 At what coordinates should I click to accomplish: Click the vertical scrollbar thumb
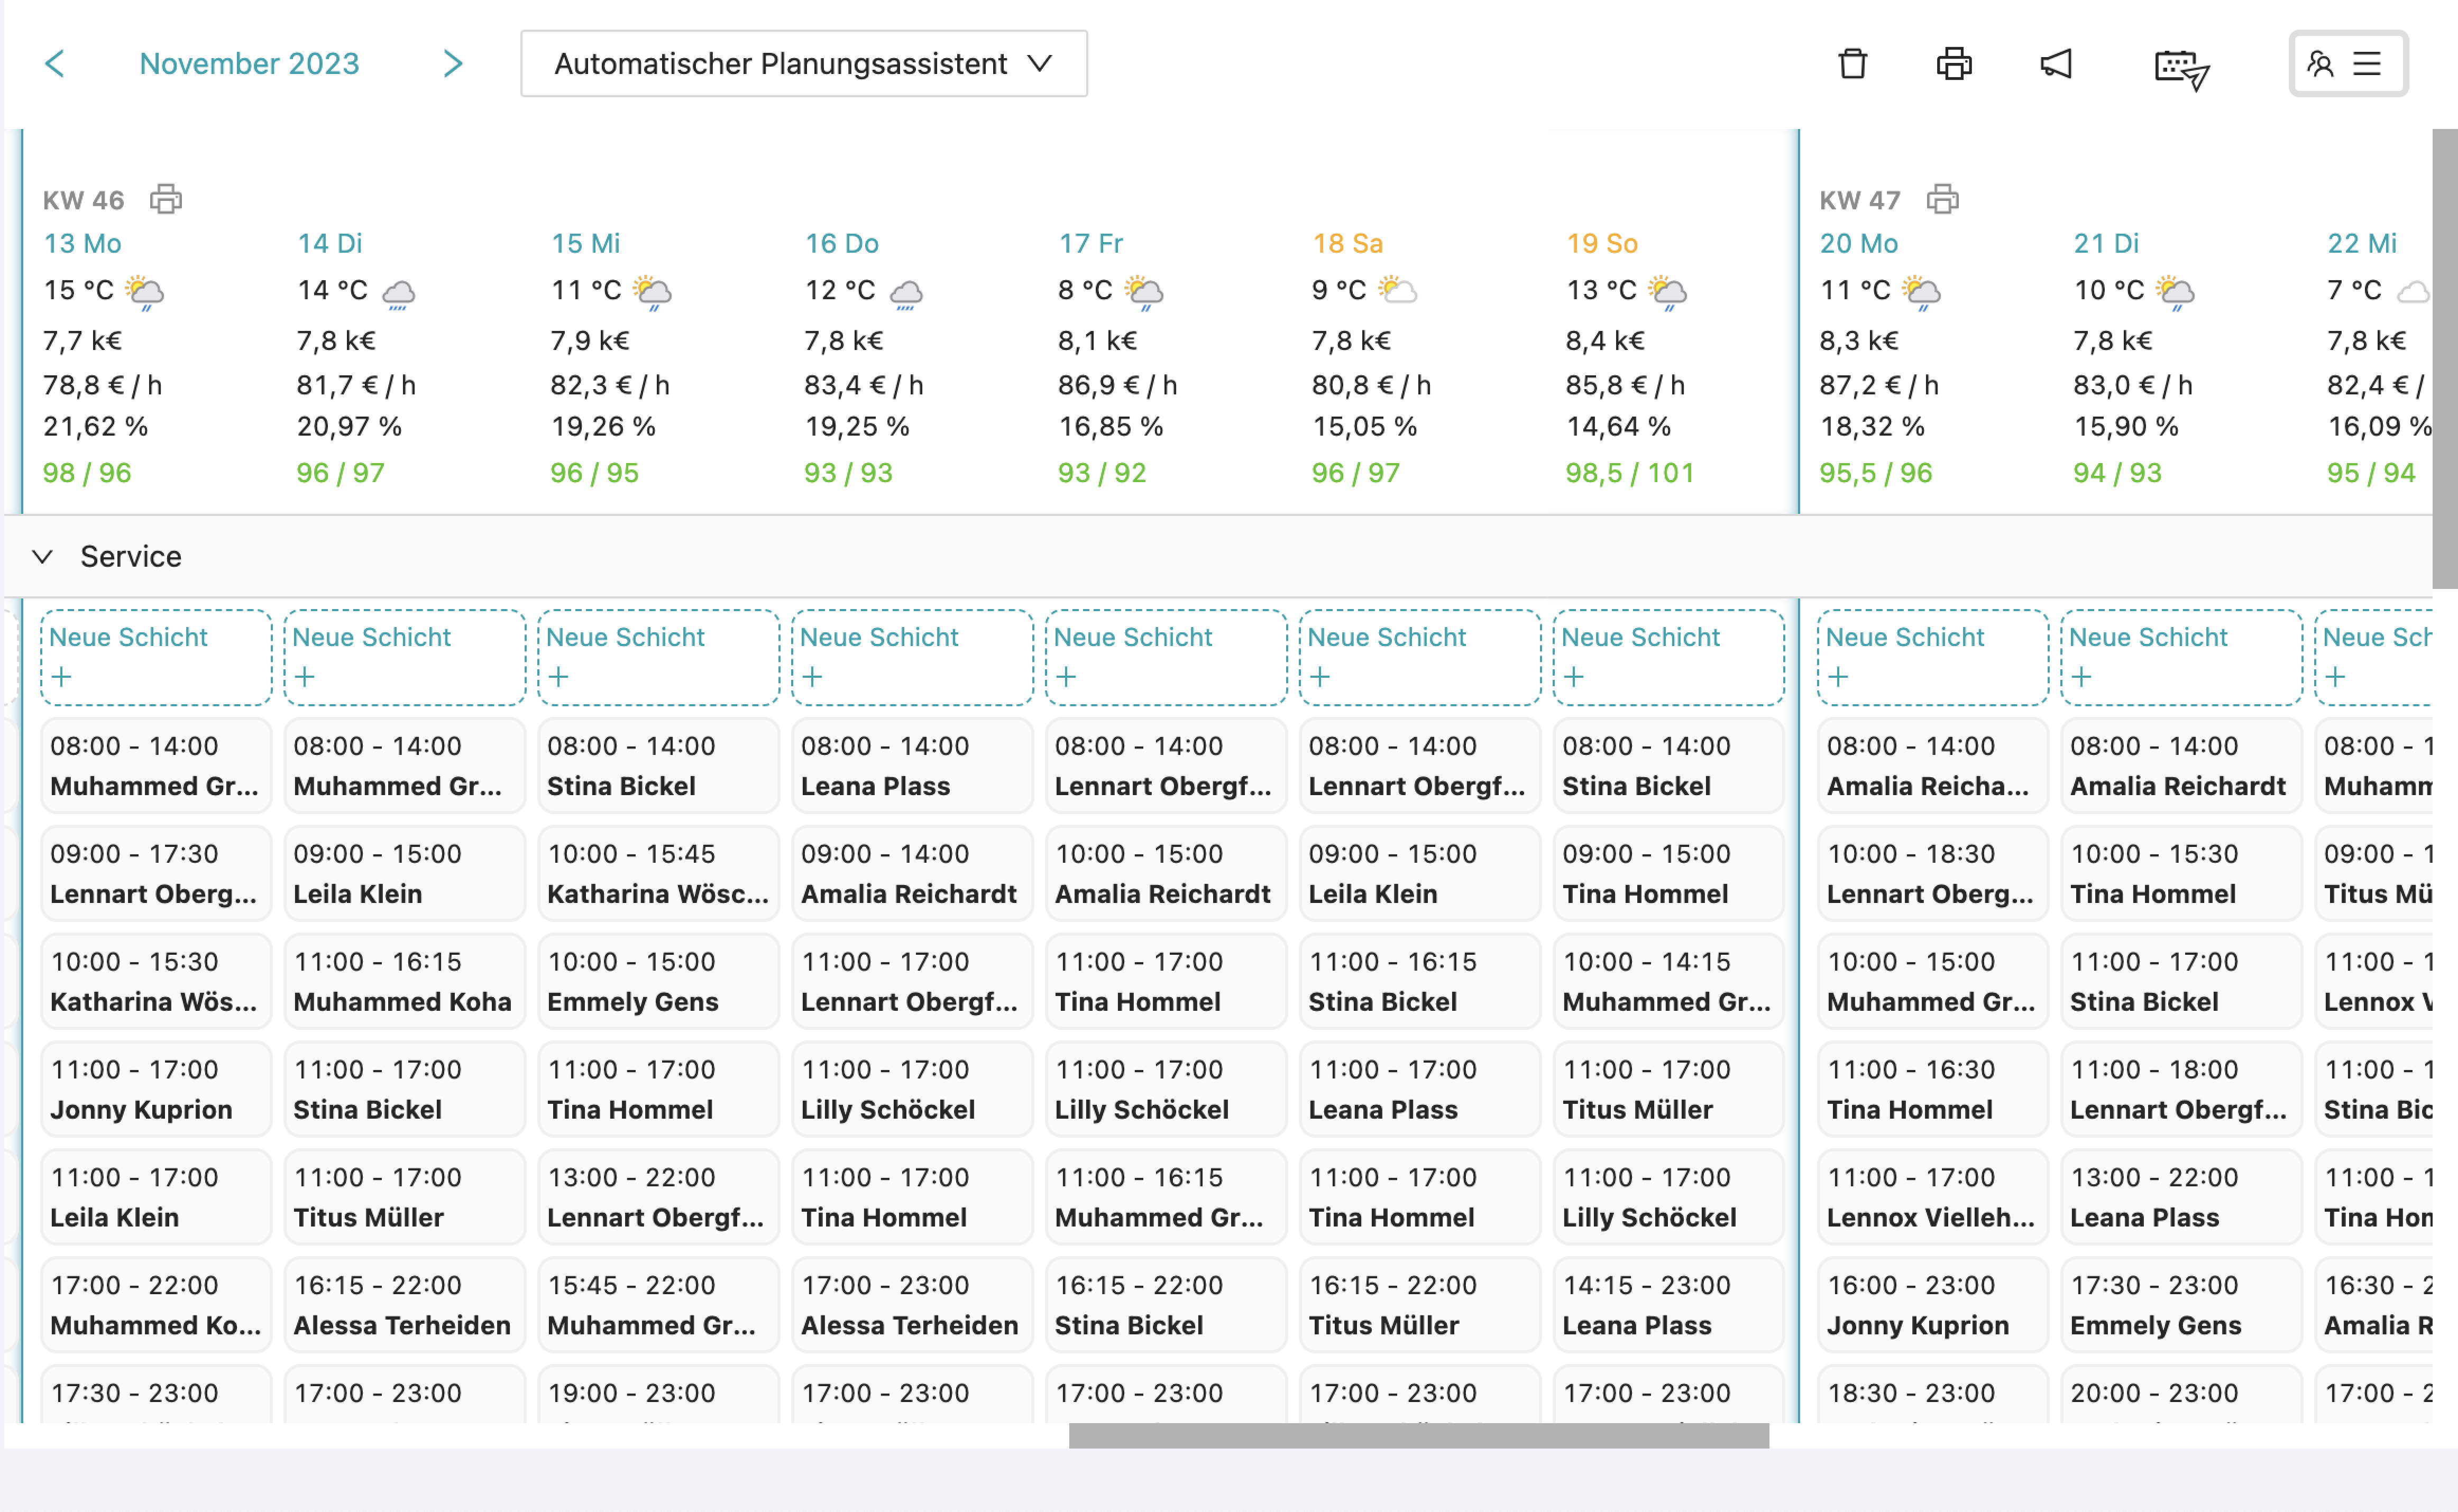[2444, 358]
